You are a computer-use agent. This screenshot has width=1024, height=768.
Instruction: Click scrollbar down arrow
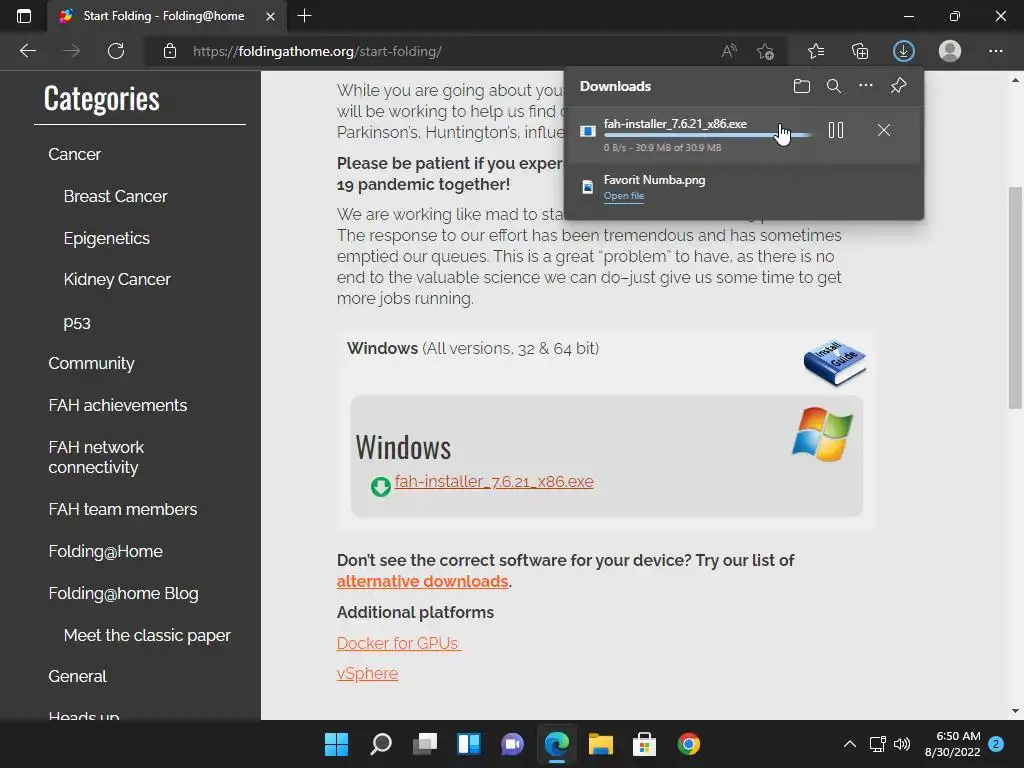(x=1015, y=711)
